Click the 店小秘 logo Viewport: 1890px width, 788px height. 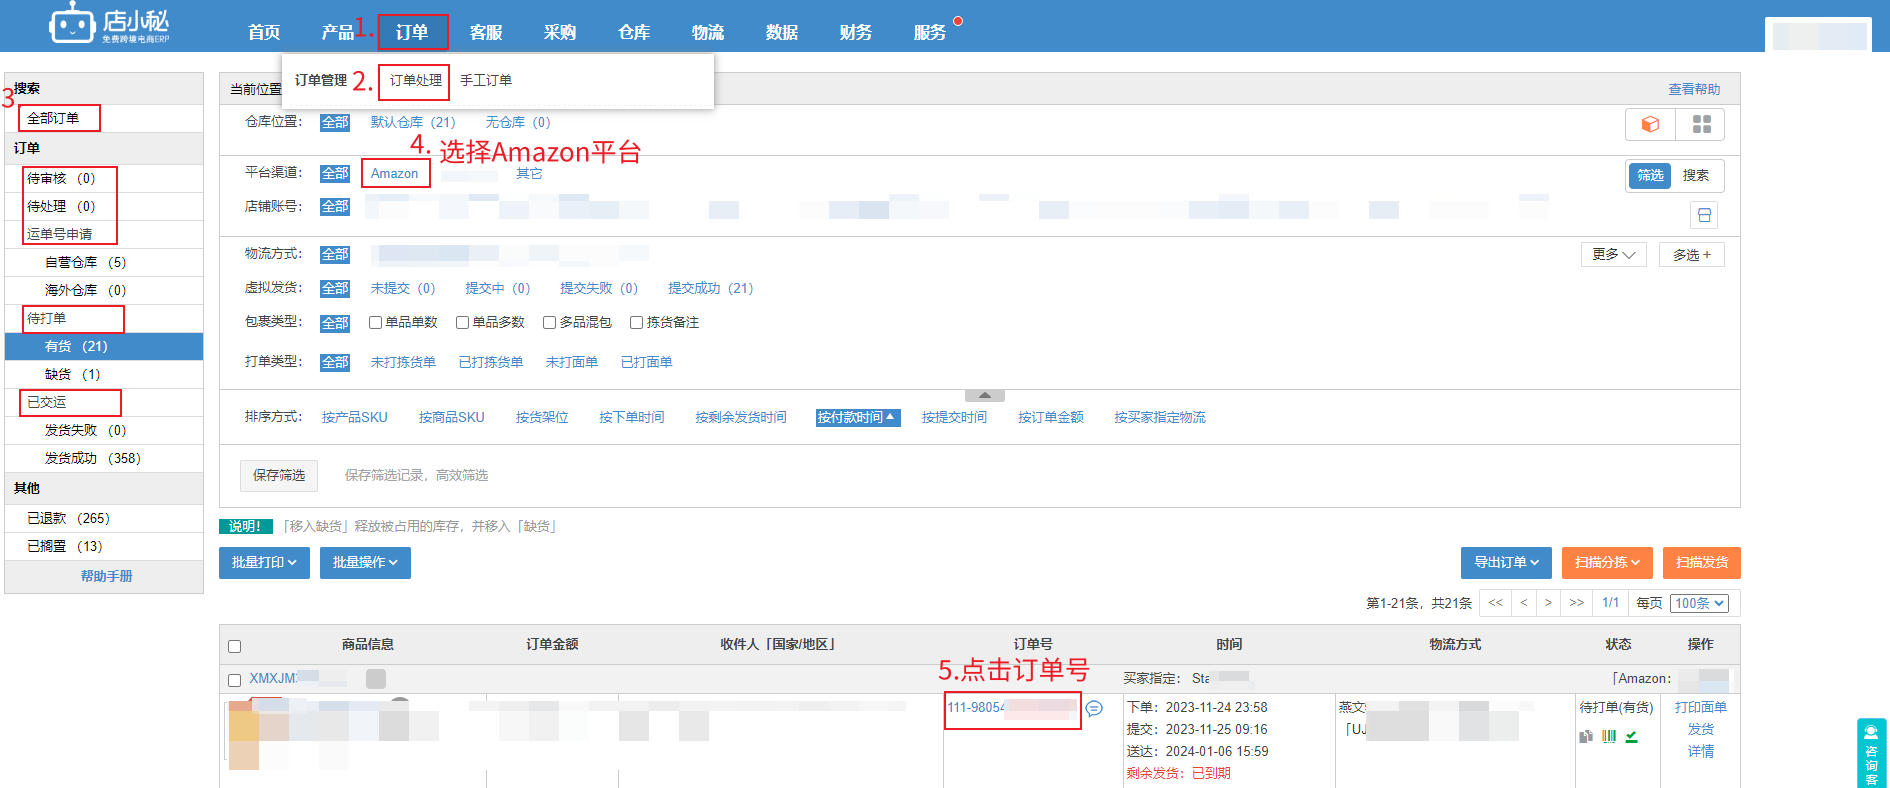(110, 25)
